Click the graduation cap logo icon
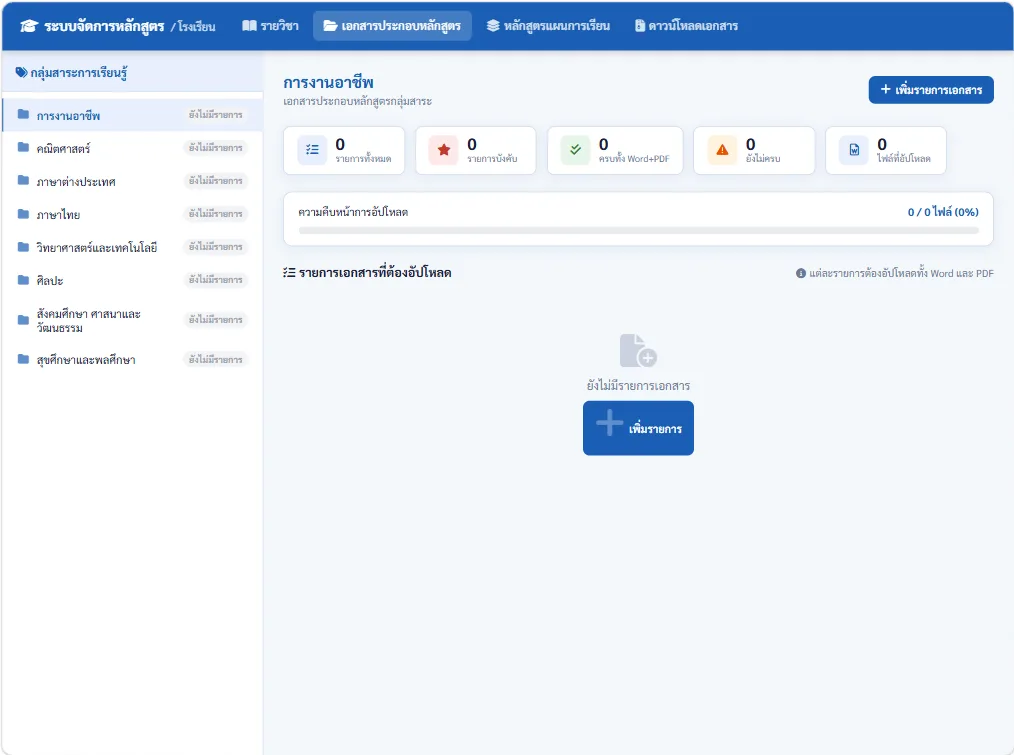 tap(28, 26)
